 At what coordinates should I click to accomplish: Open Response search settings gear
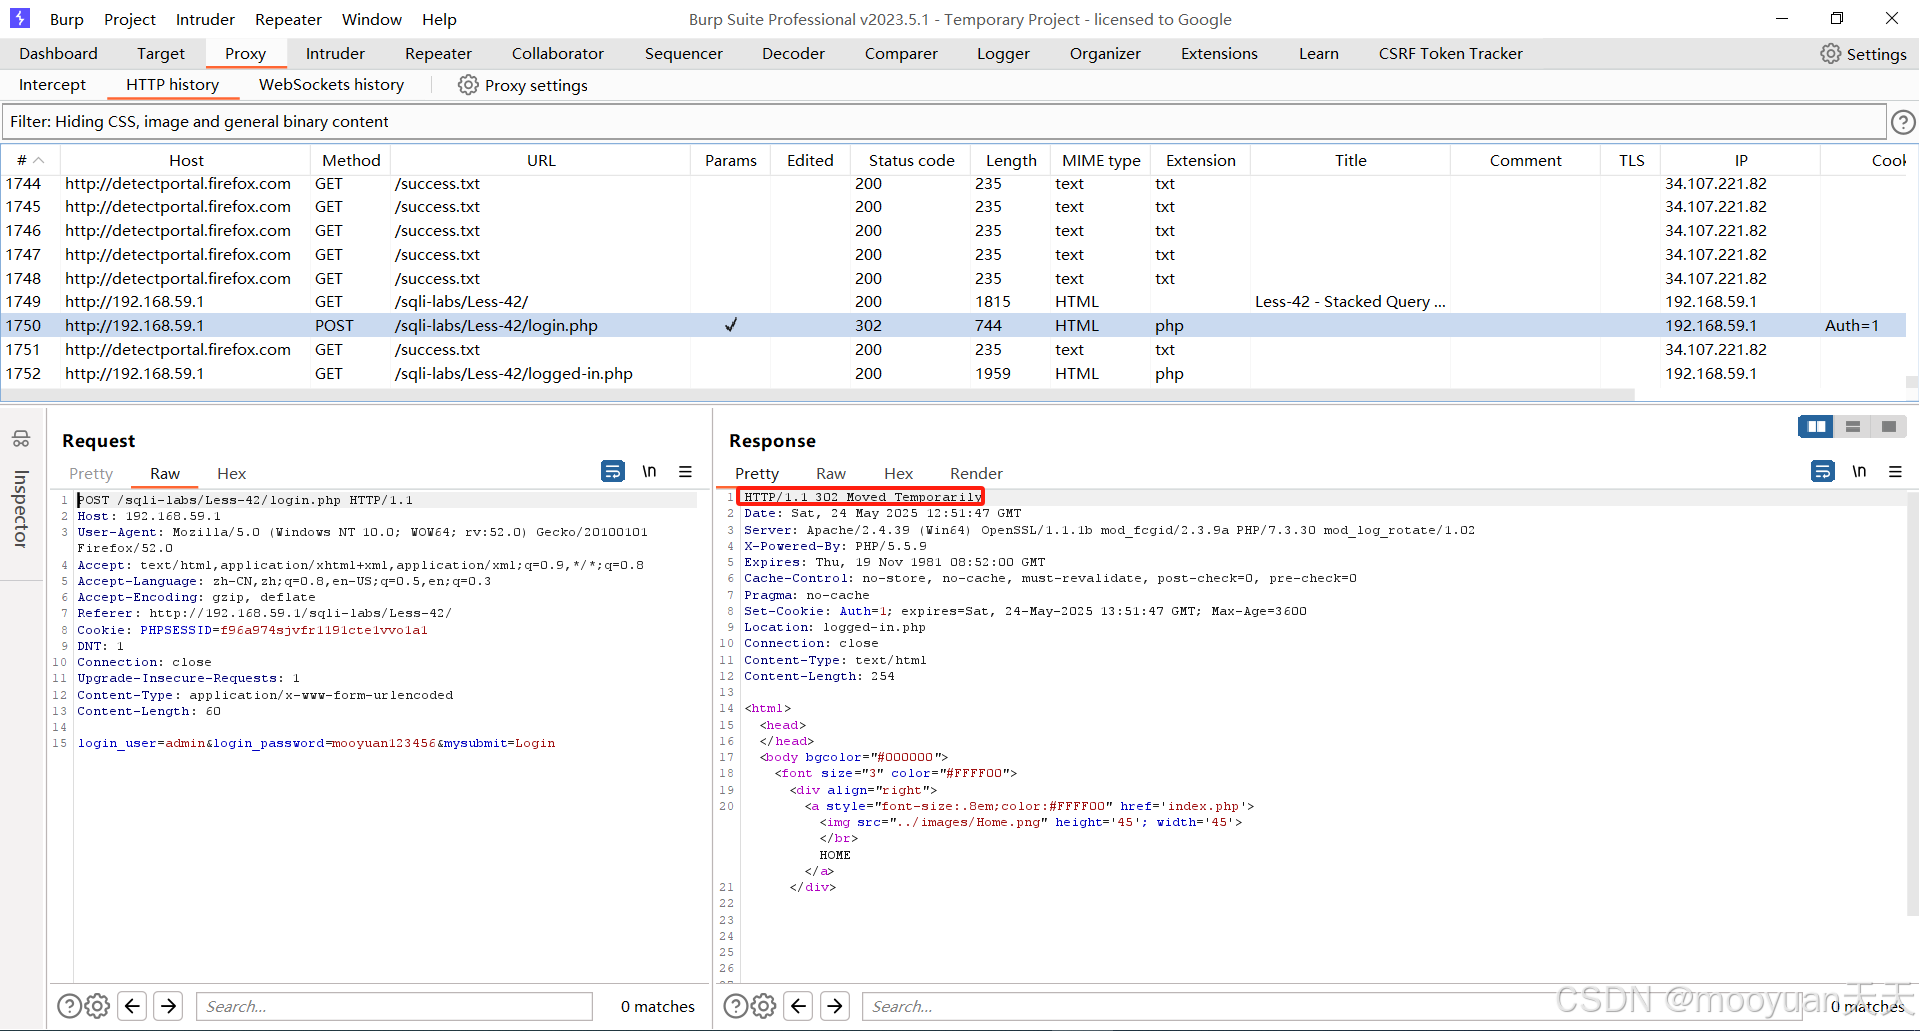763,1006
